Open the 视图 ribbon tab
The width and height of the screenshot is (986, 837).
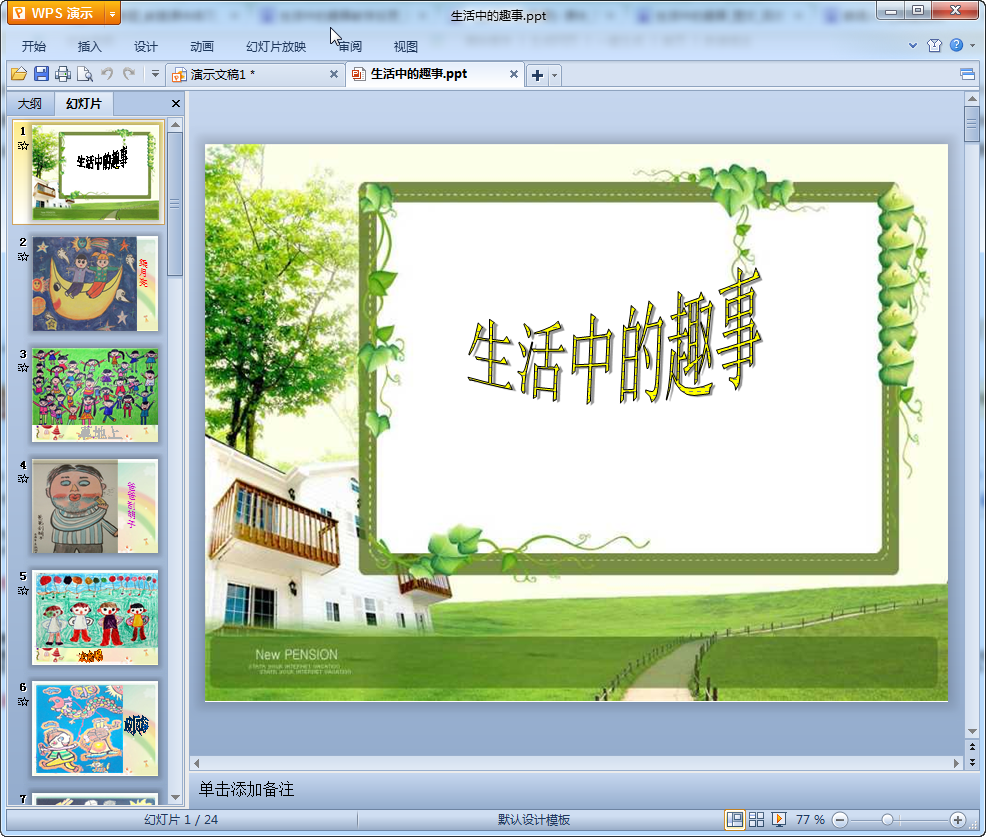pyautogui.click(x=406, y=47)
